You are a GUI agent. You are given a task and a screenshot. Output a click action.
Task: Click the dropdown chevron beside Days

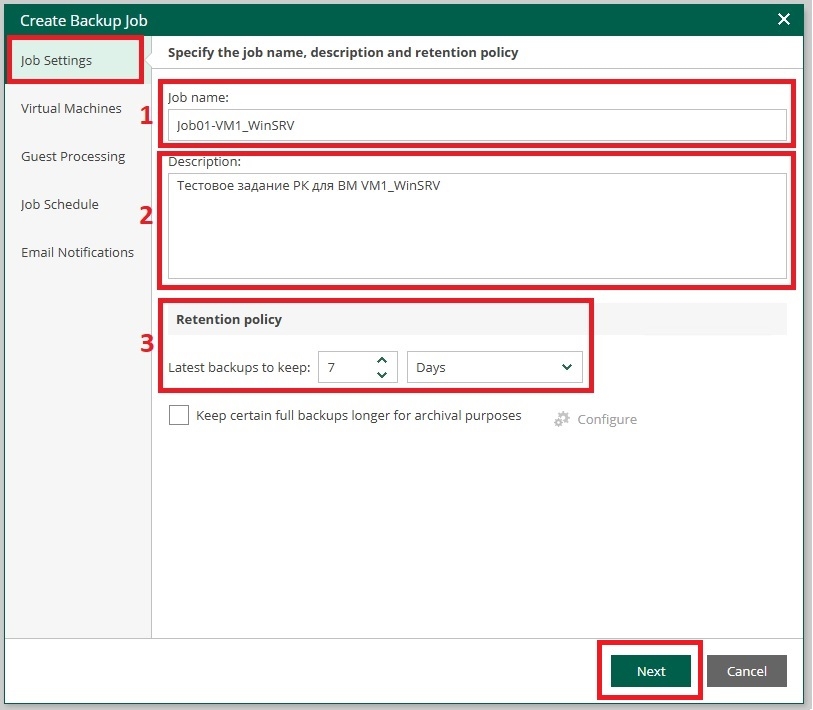tap(567, 367)
